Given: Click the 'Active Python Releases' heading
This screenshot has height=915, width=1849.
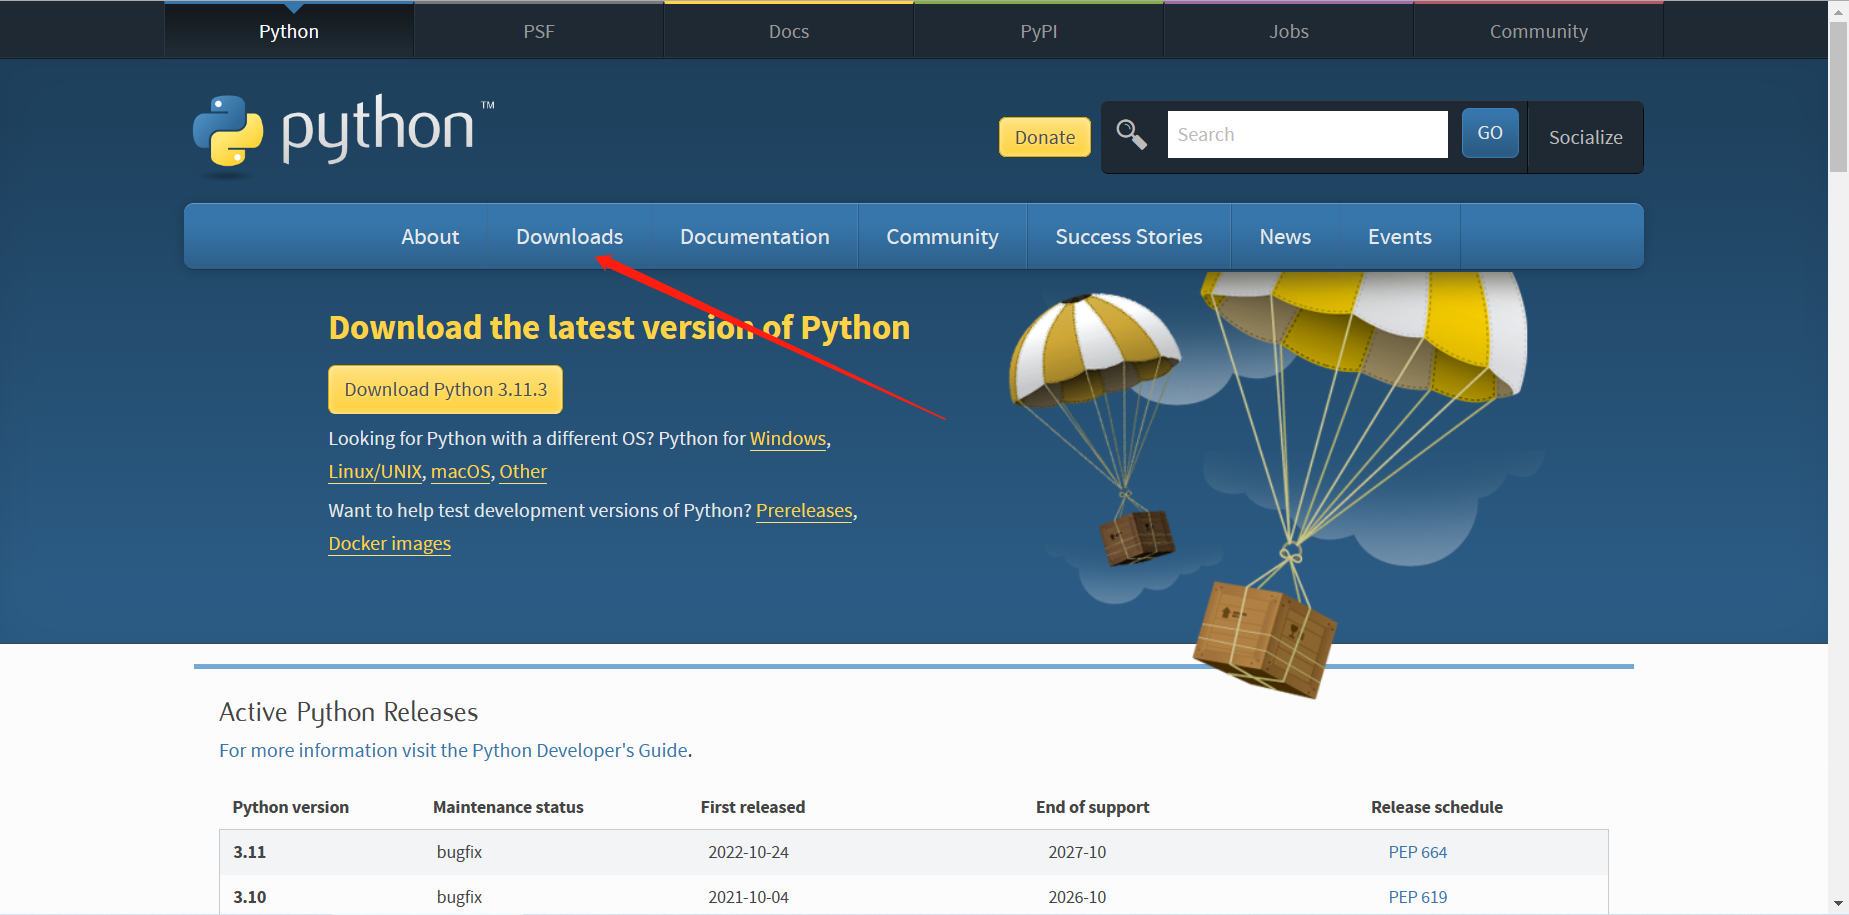Looking at the screenshot, I should [349, 712].
